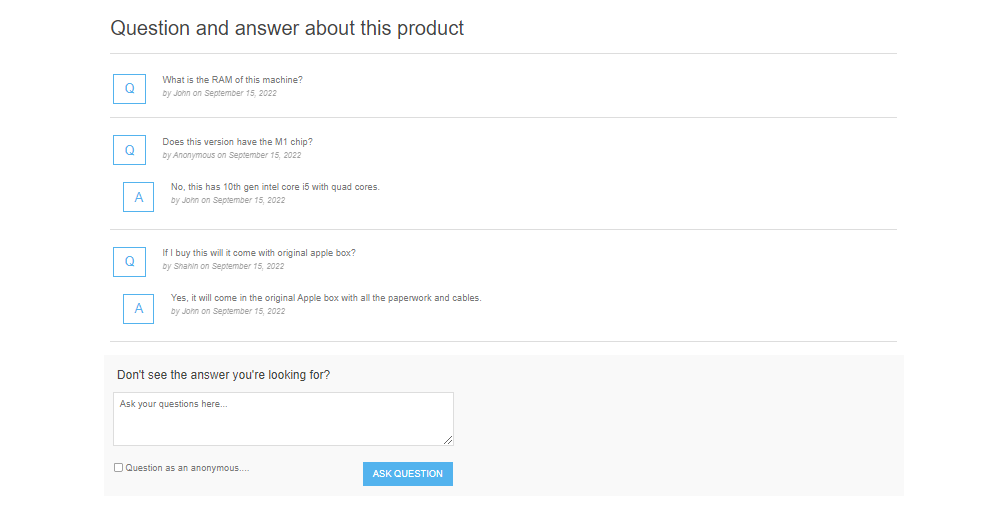The width and height of the screenshot is (990, 527).
Task: Click the 'by Anonymous' author line
Action: tap(232, 155)
